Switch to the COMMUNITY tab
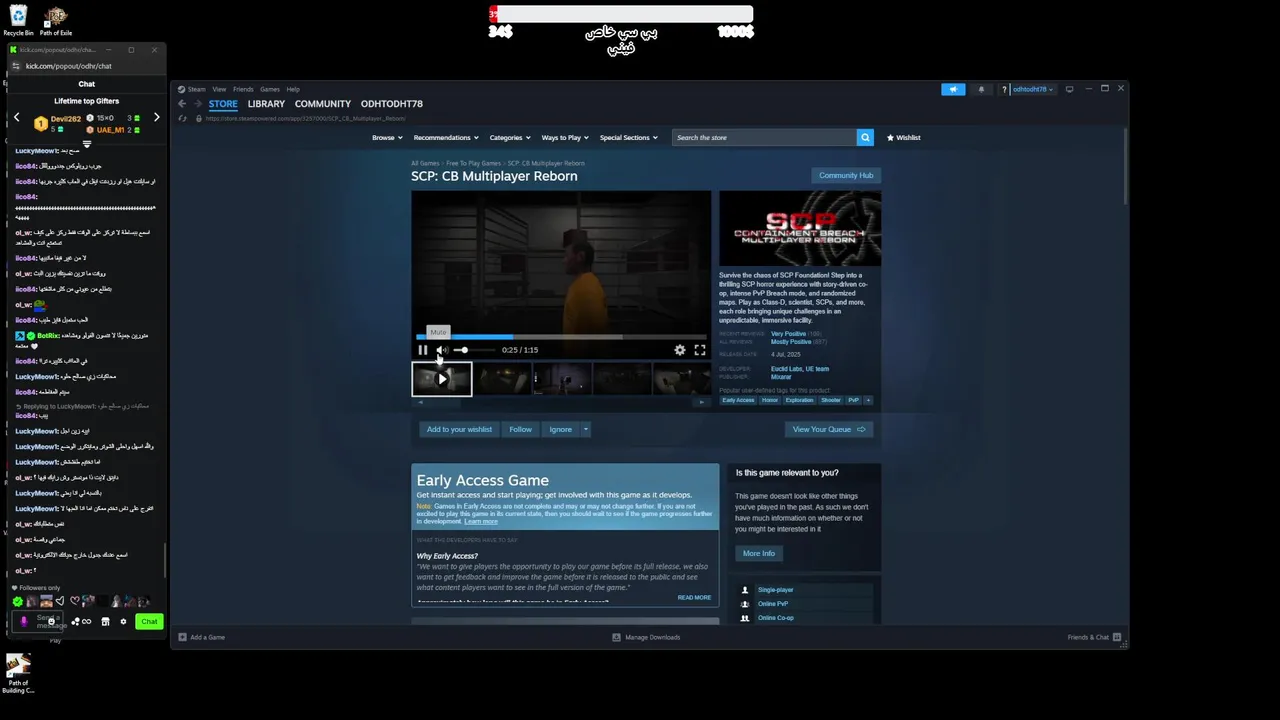 pyautogui.click(x=323, y=104)
